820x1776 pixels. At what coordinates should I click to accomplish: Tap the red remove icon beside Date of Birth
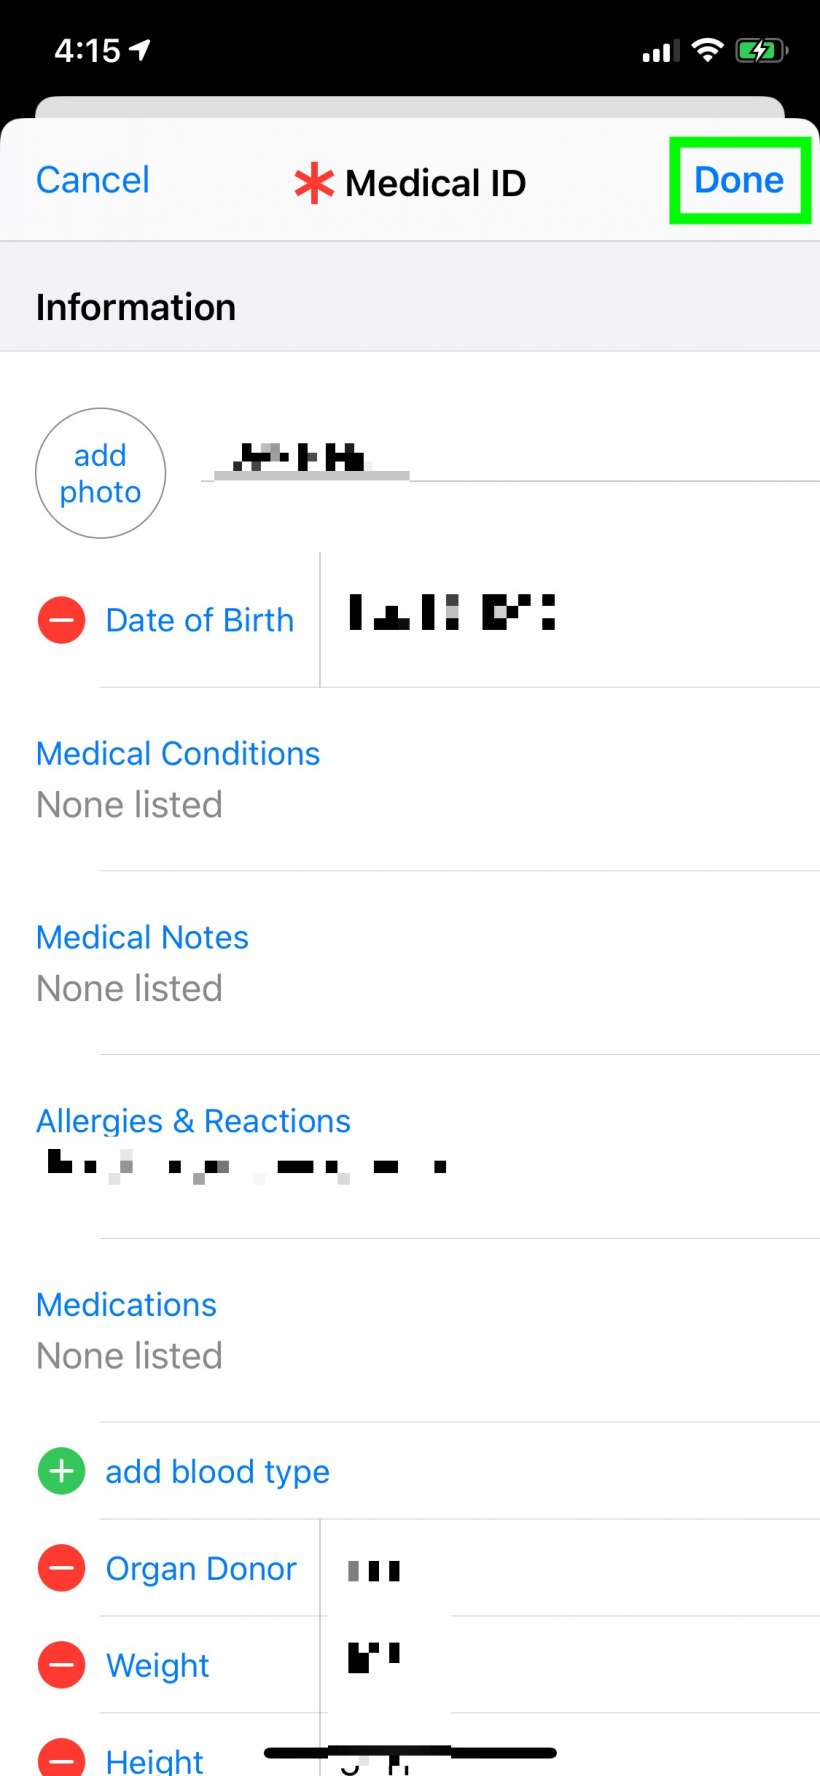tap(61, 620)
